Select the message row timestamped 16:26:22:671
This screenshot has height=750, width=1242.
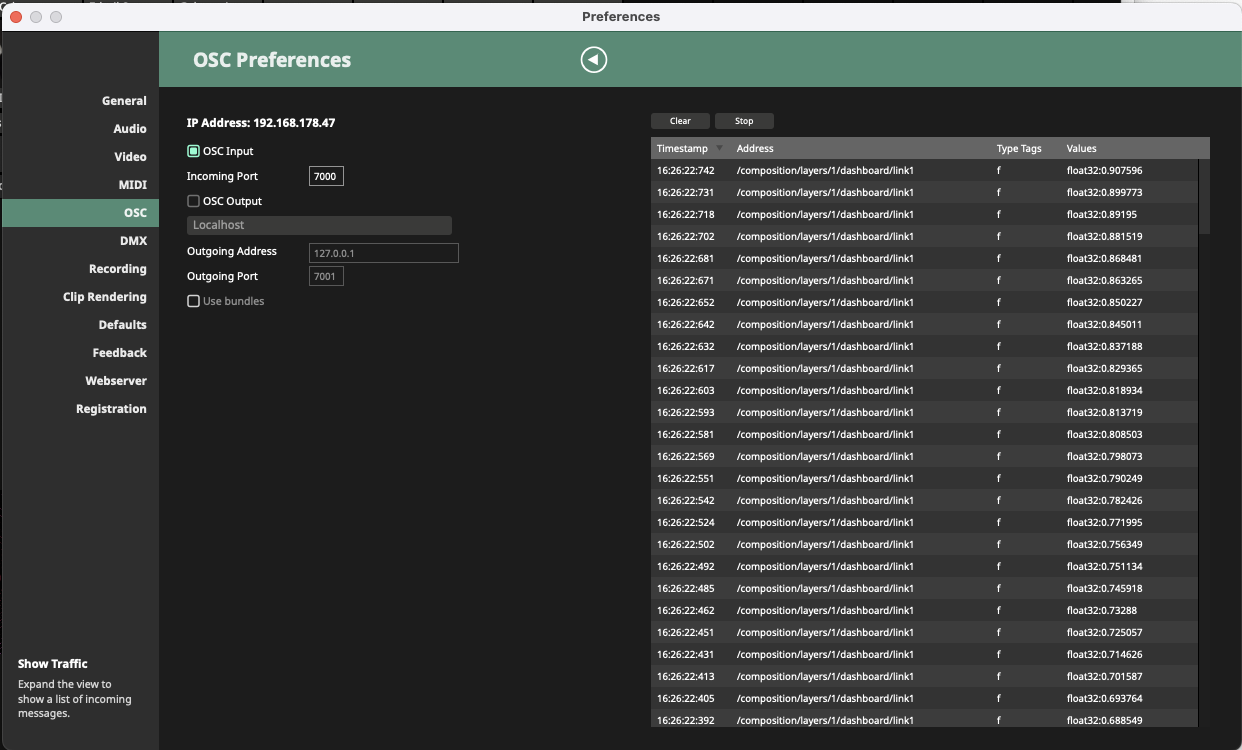[924, 280]
